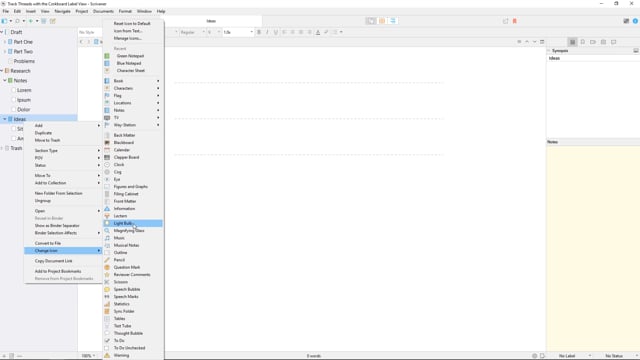Open the Way Station icon submenu
Viewport: 640px width, 360px height.
point(133,125)
